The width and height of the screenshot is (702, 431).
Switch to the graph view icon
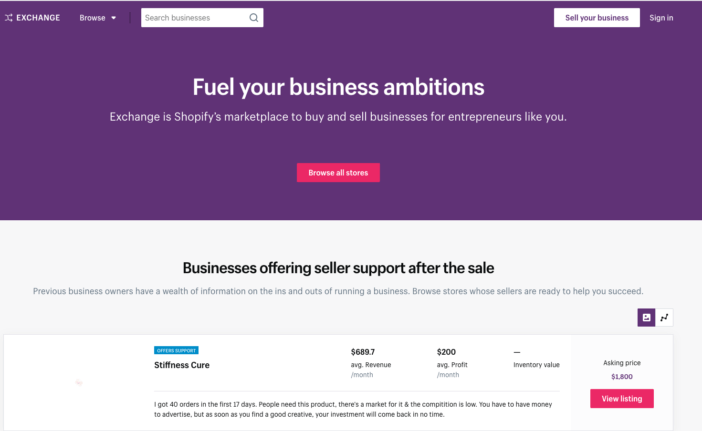tap(664, 317)
